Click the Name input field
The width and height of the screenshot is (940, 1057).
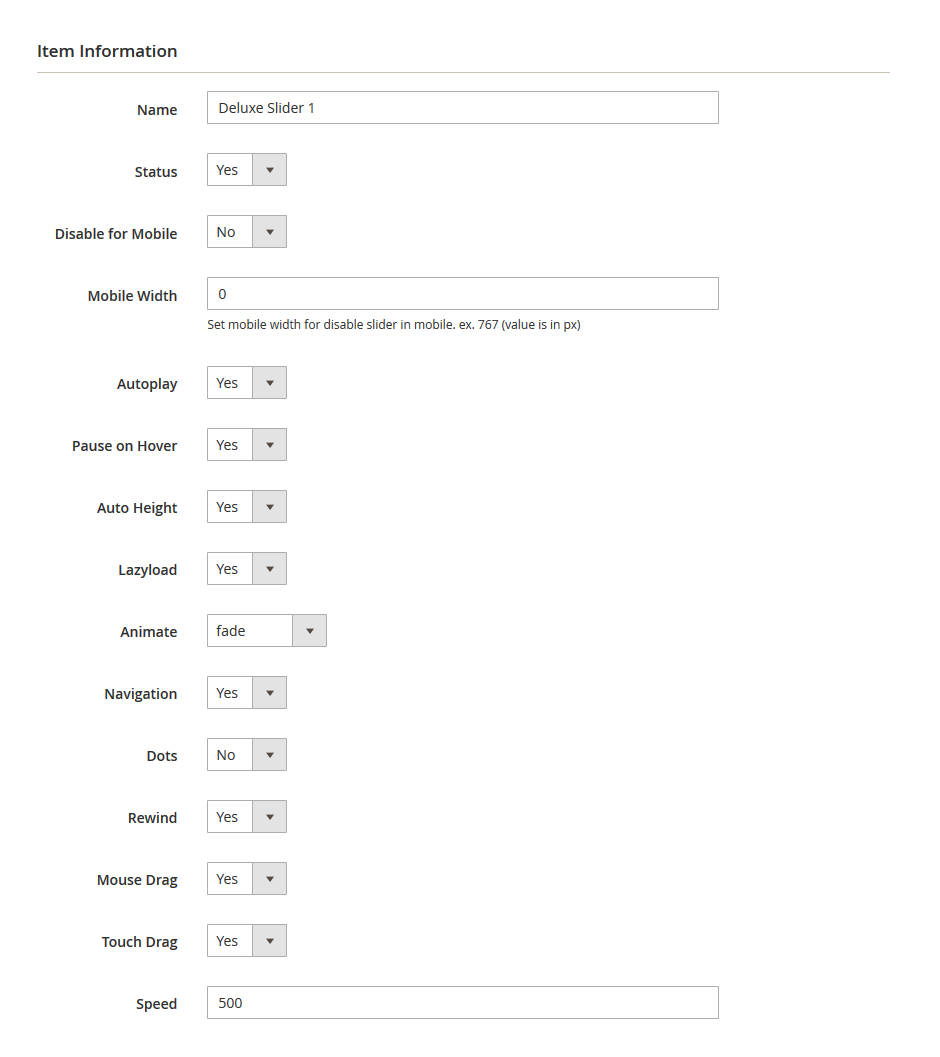[462, 108]
